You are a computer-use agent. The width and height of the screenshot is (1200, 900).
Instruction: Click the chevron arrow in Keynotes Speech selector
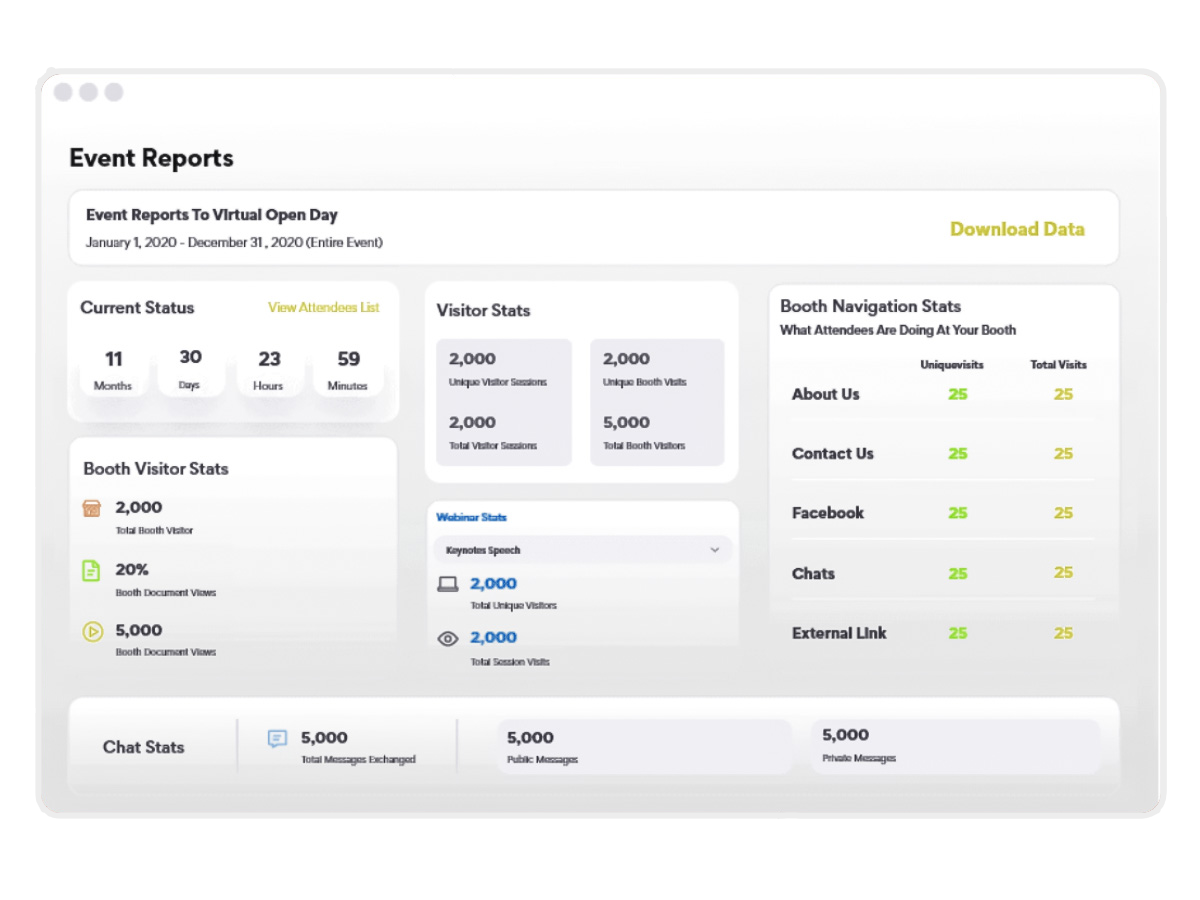(714, 550)
